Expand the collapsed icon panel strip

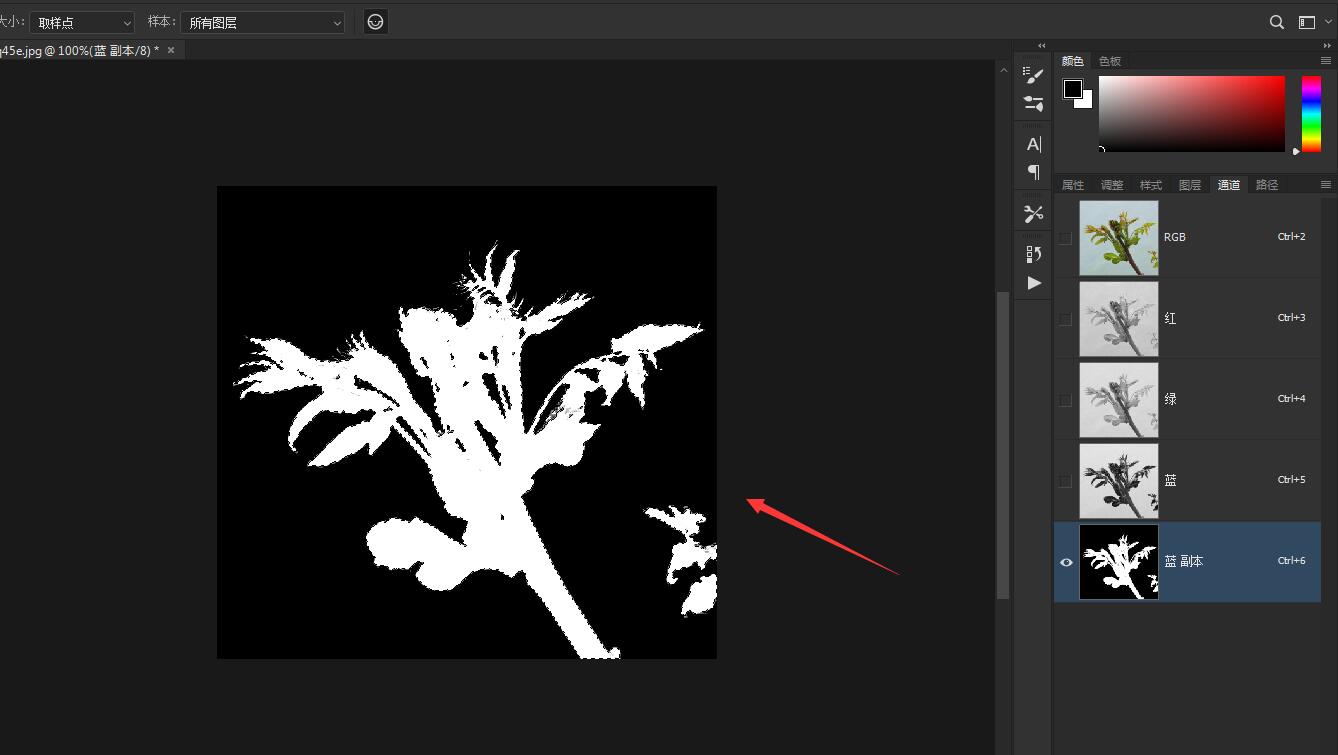[x=1041, y=46]
